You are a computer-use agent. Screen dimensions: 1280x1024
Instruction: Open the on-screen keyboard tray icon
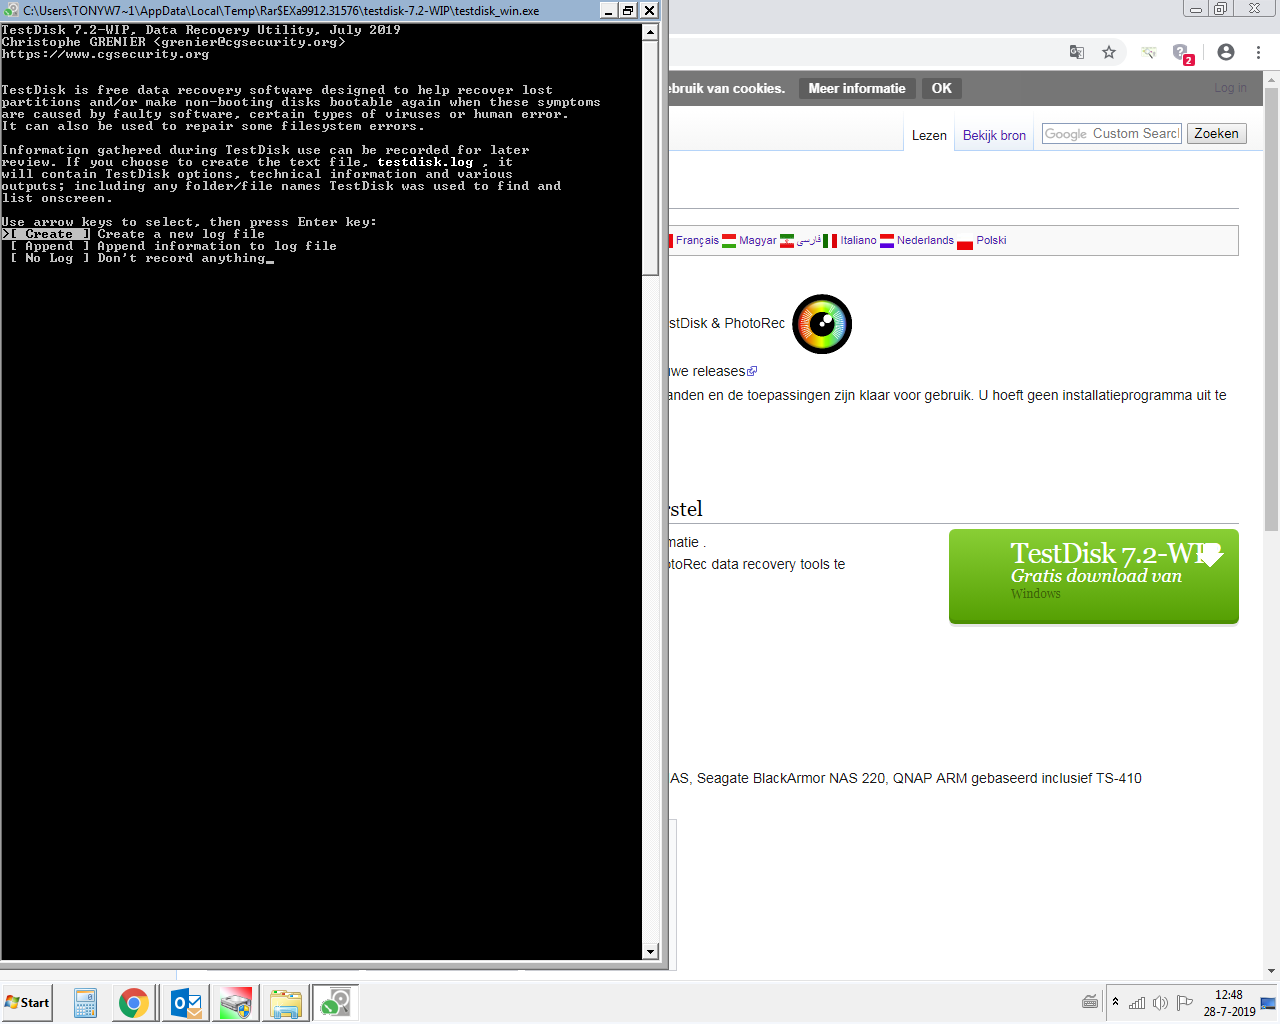[1090, 1002]
